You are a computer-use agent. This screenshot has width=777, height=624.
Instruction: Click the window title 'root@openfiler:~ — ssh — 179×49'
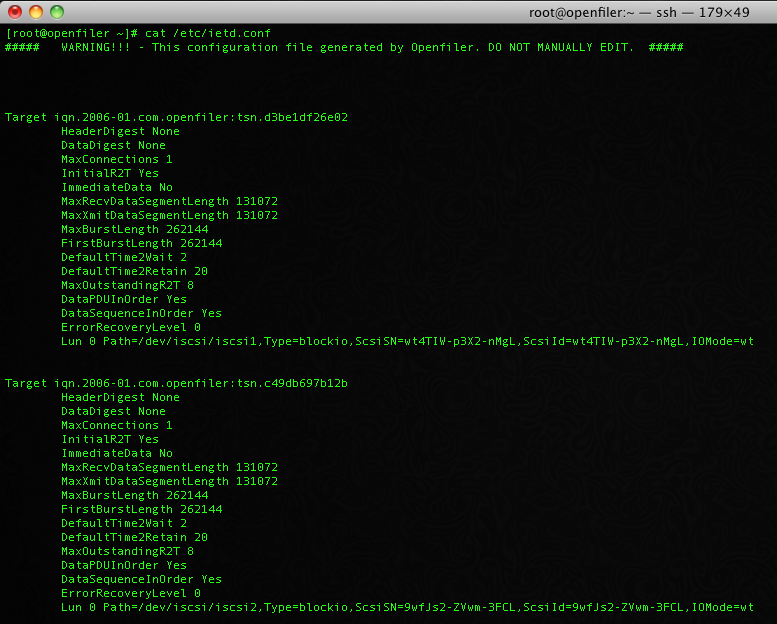coord(639,12)
